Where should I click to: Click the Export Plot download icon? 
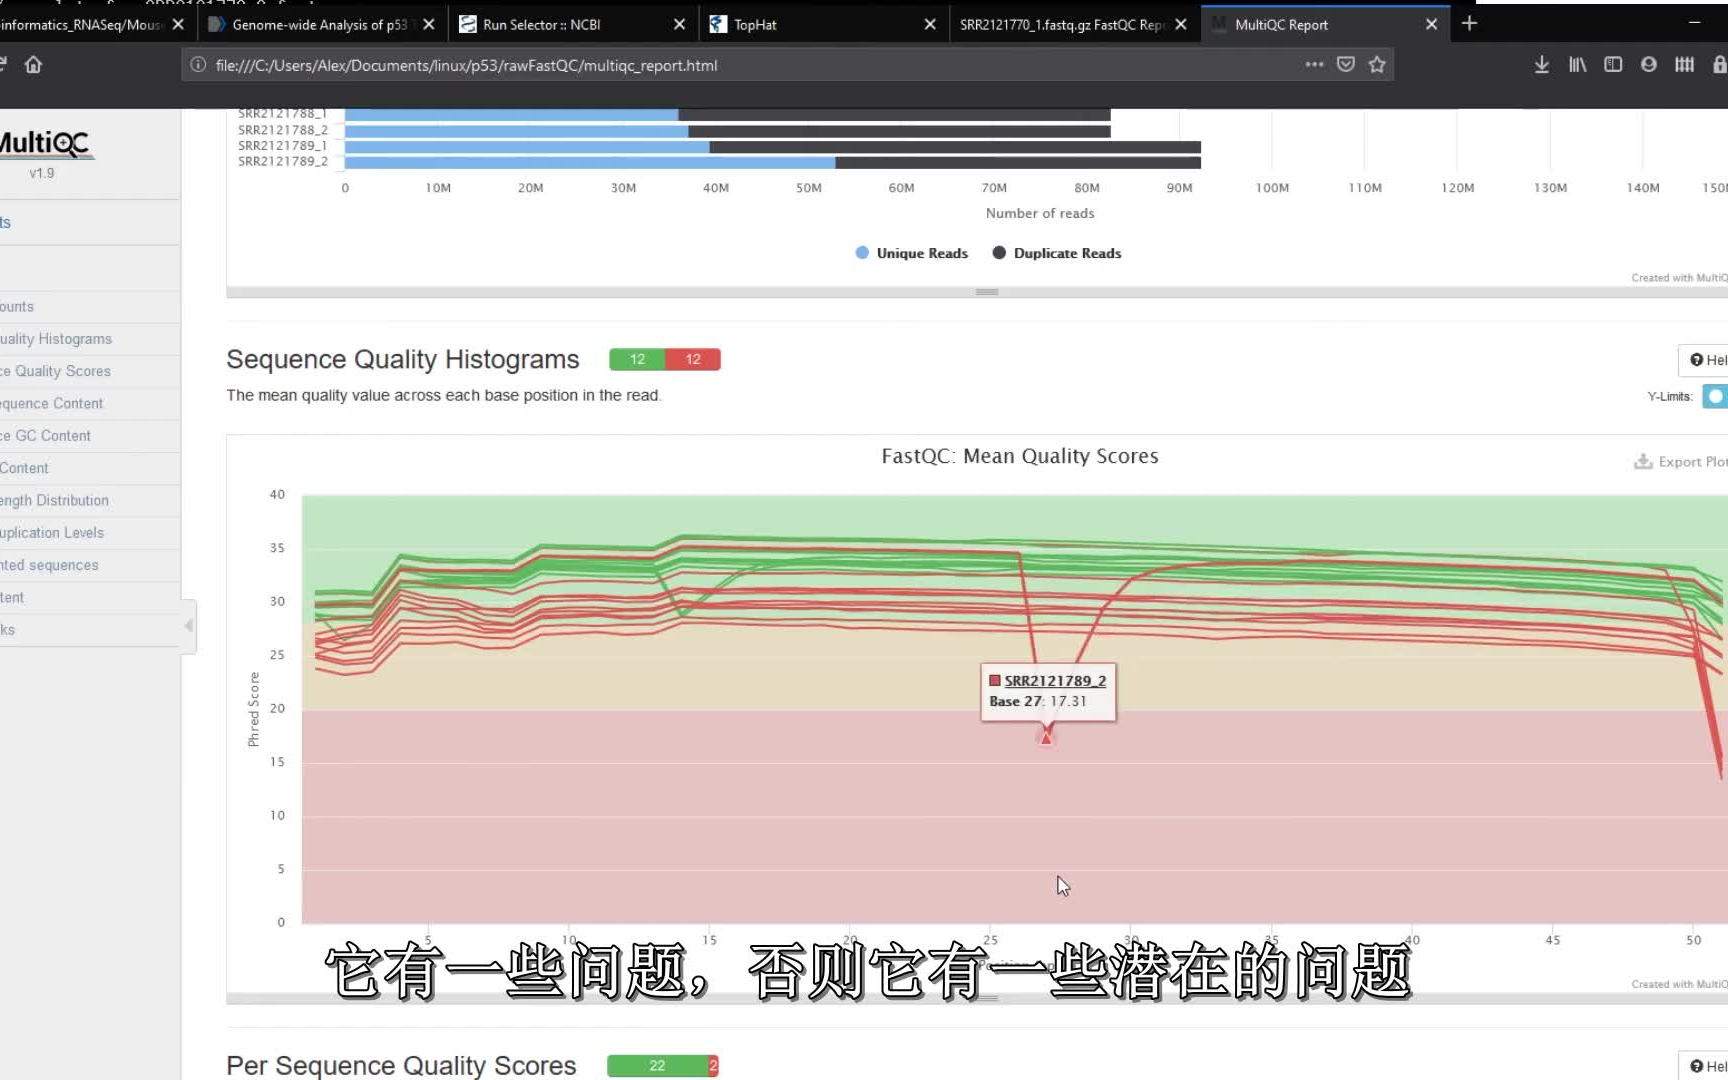click(1643, 461)
